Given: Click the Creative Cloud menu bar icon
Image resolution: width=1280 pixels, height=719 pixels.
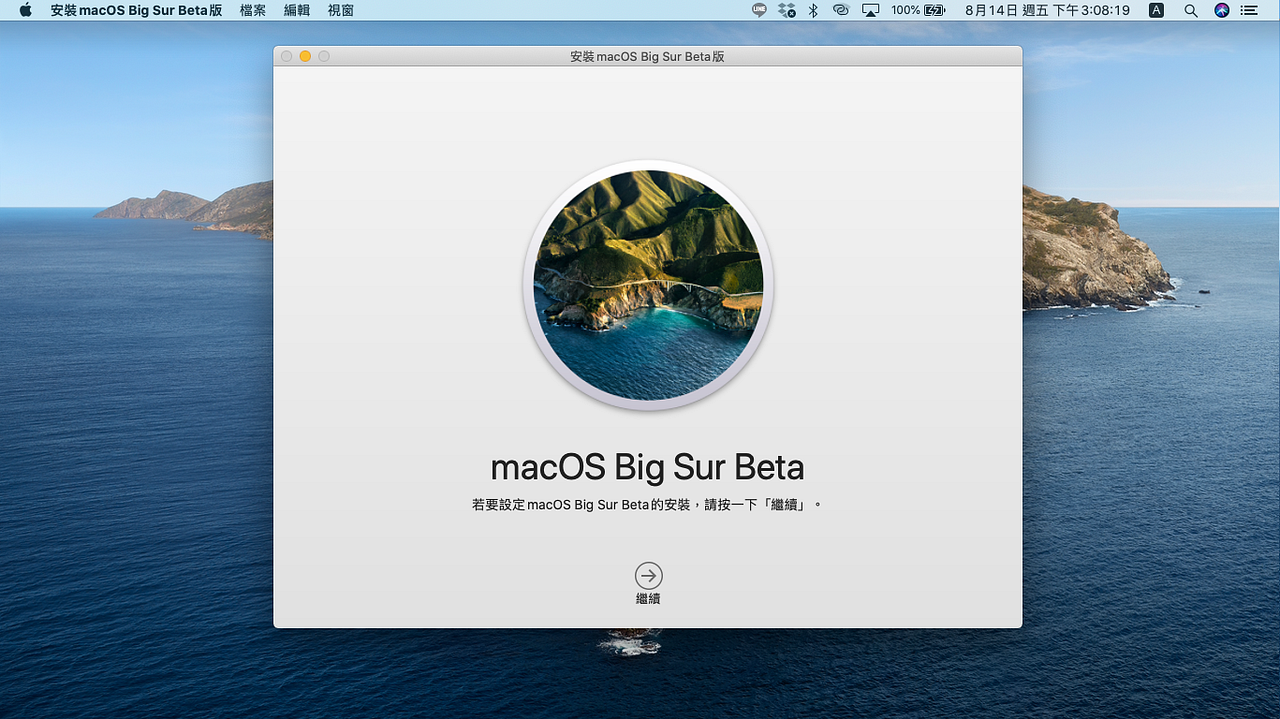Looking at the screenshot, I should click(x=841, y=10).
